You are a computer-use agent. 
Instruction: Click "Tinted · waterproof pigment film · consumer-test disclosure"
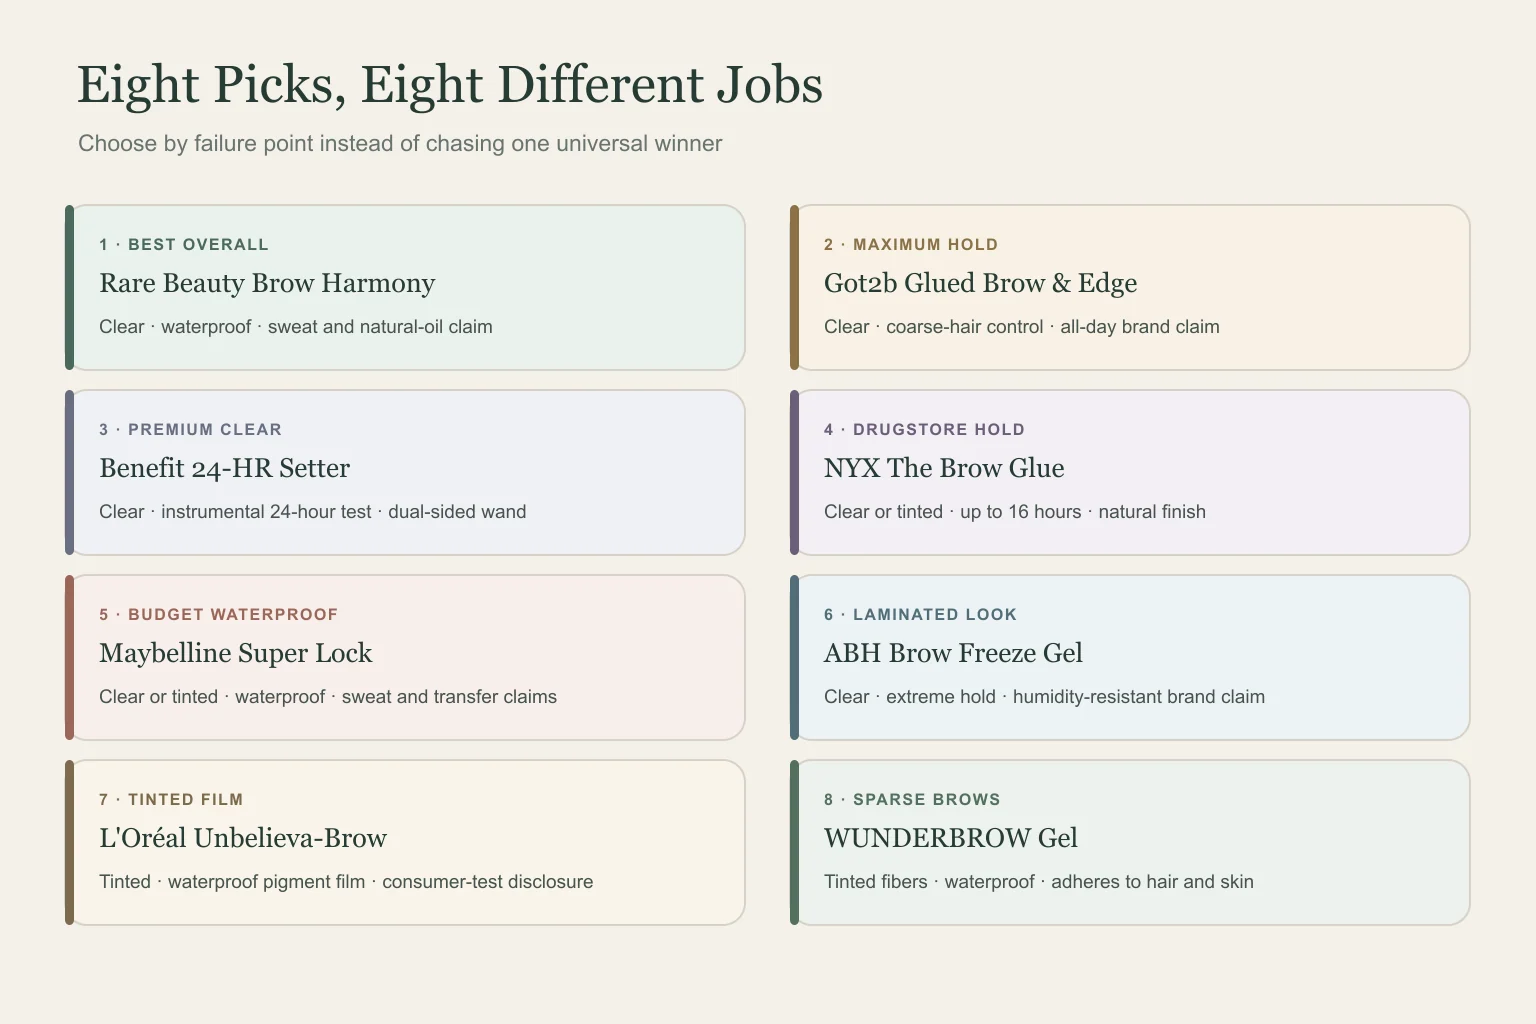(346, 882)
